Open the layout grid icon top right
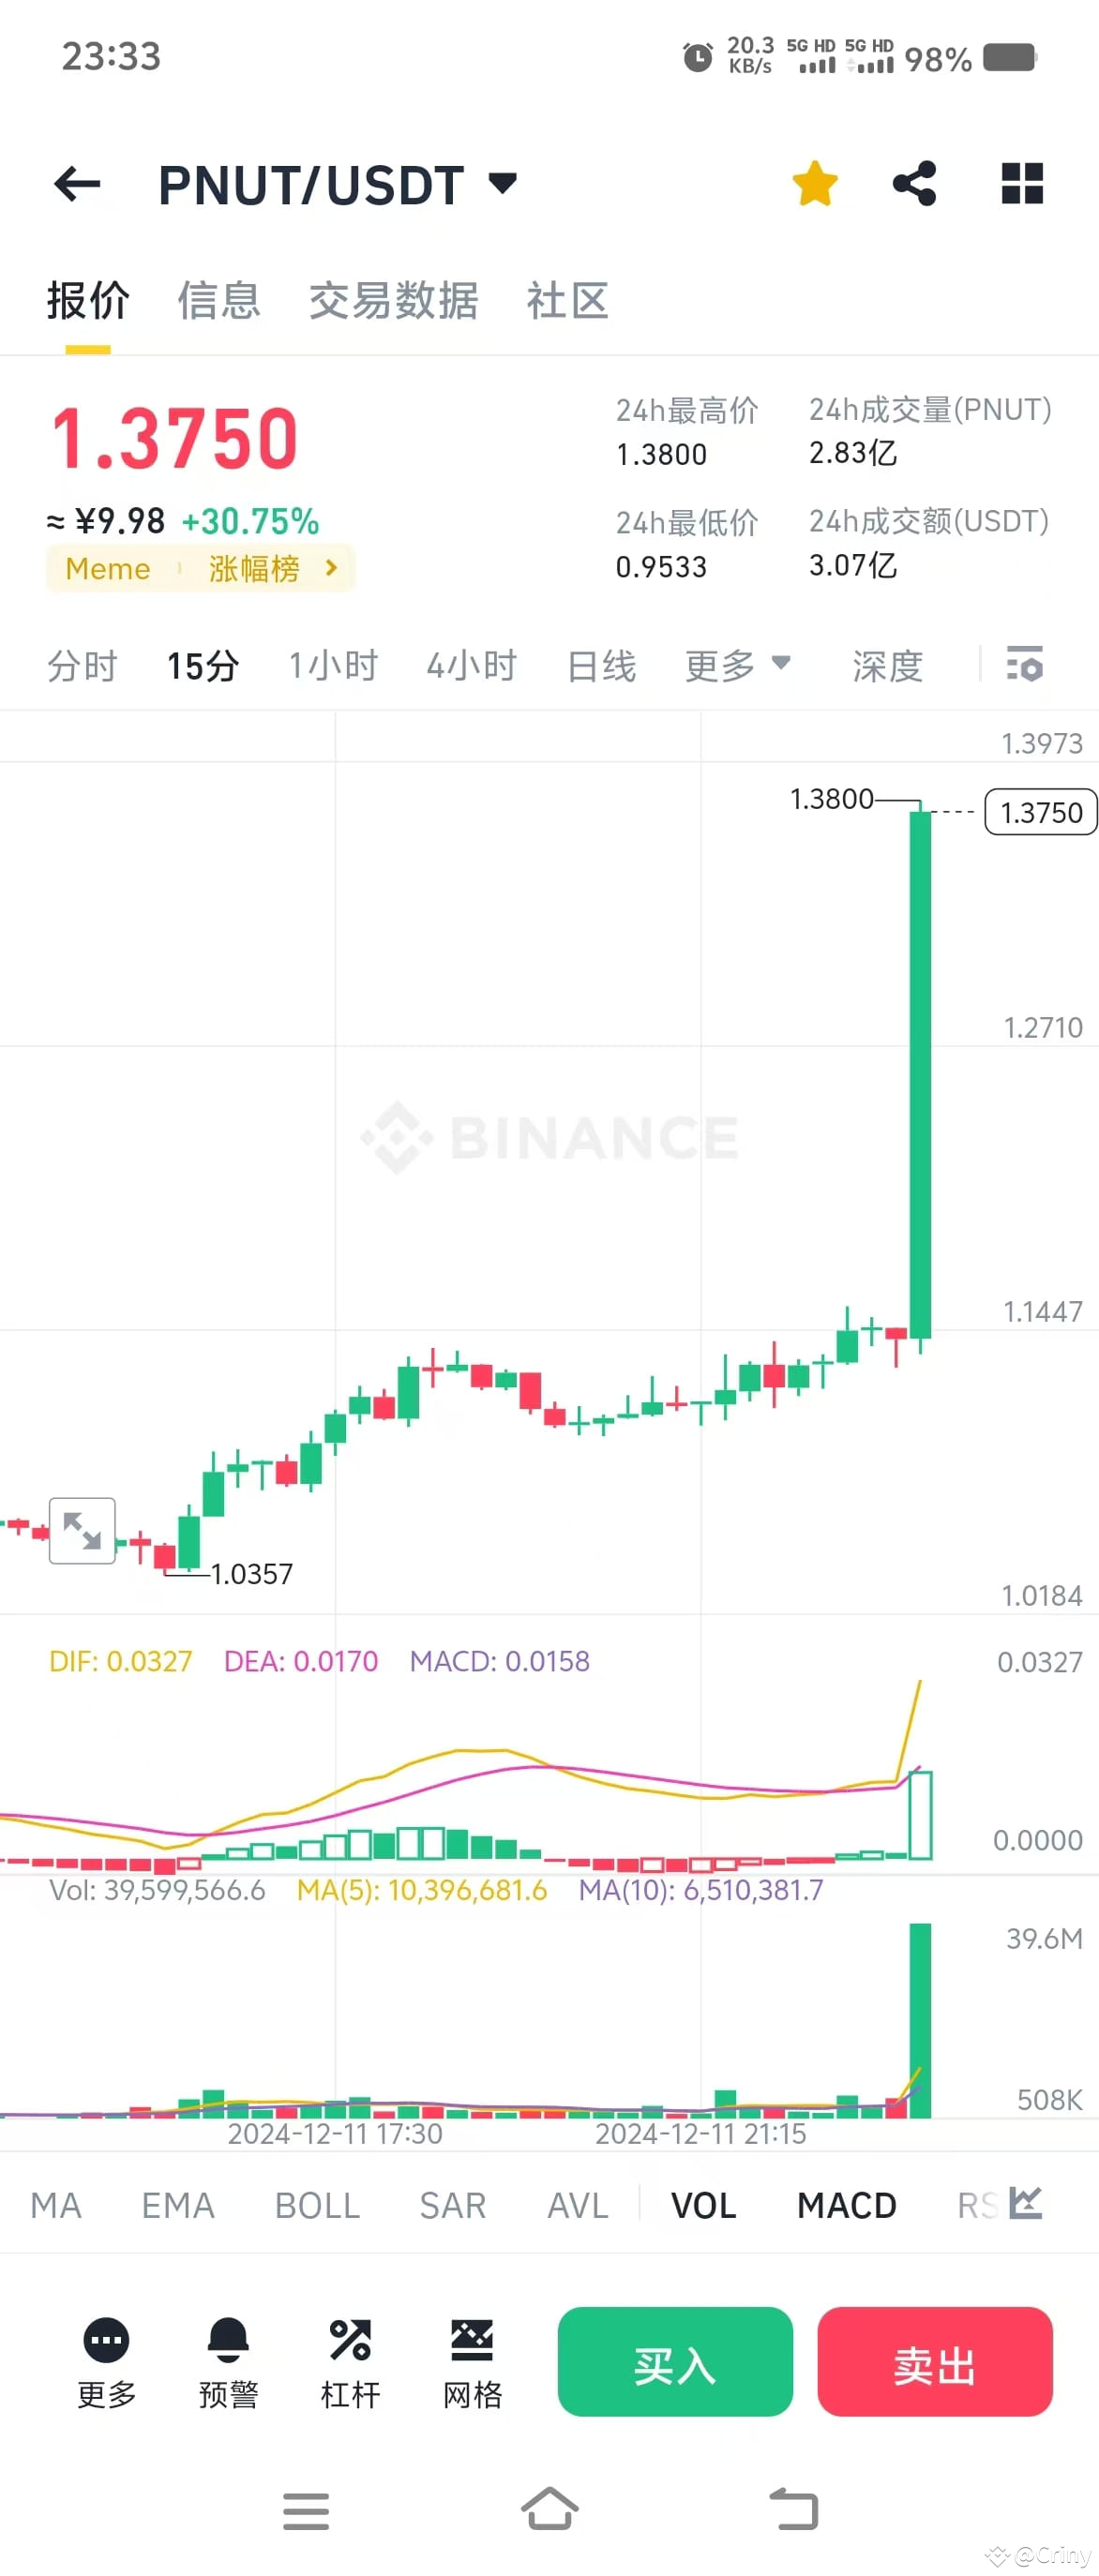This screenshot has width=1099, height=2576. [x=1021, y=184]
